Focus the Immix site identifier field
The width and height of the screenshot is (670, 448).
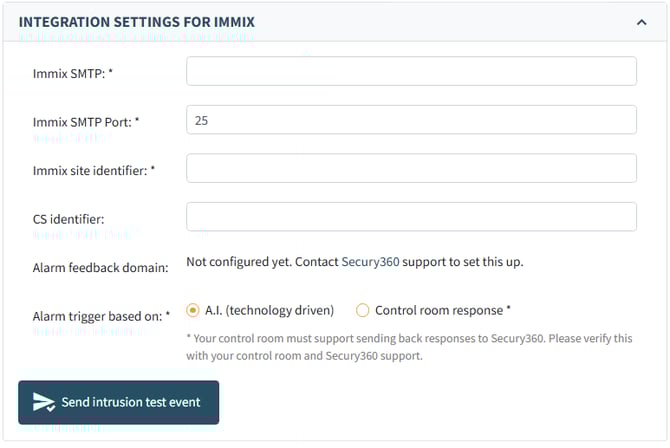coord(411,168)
